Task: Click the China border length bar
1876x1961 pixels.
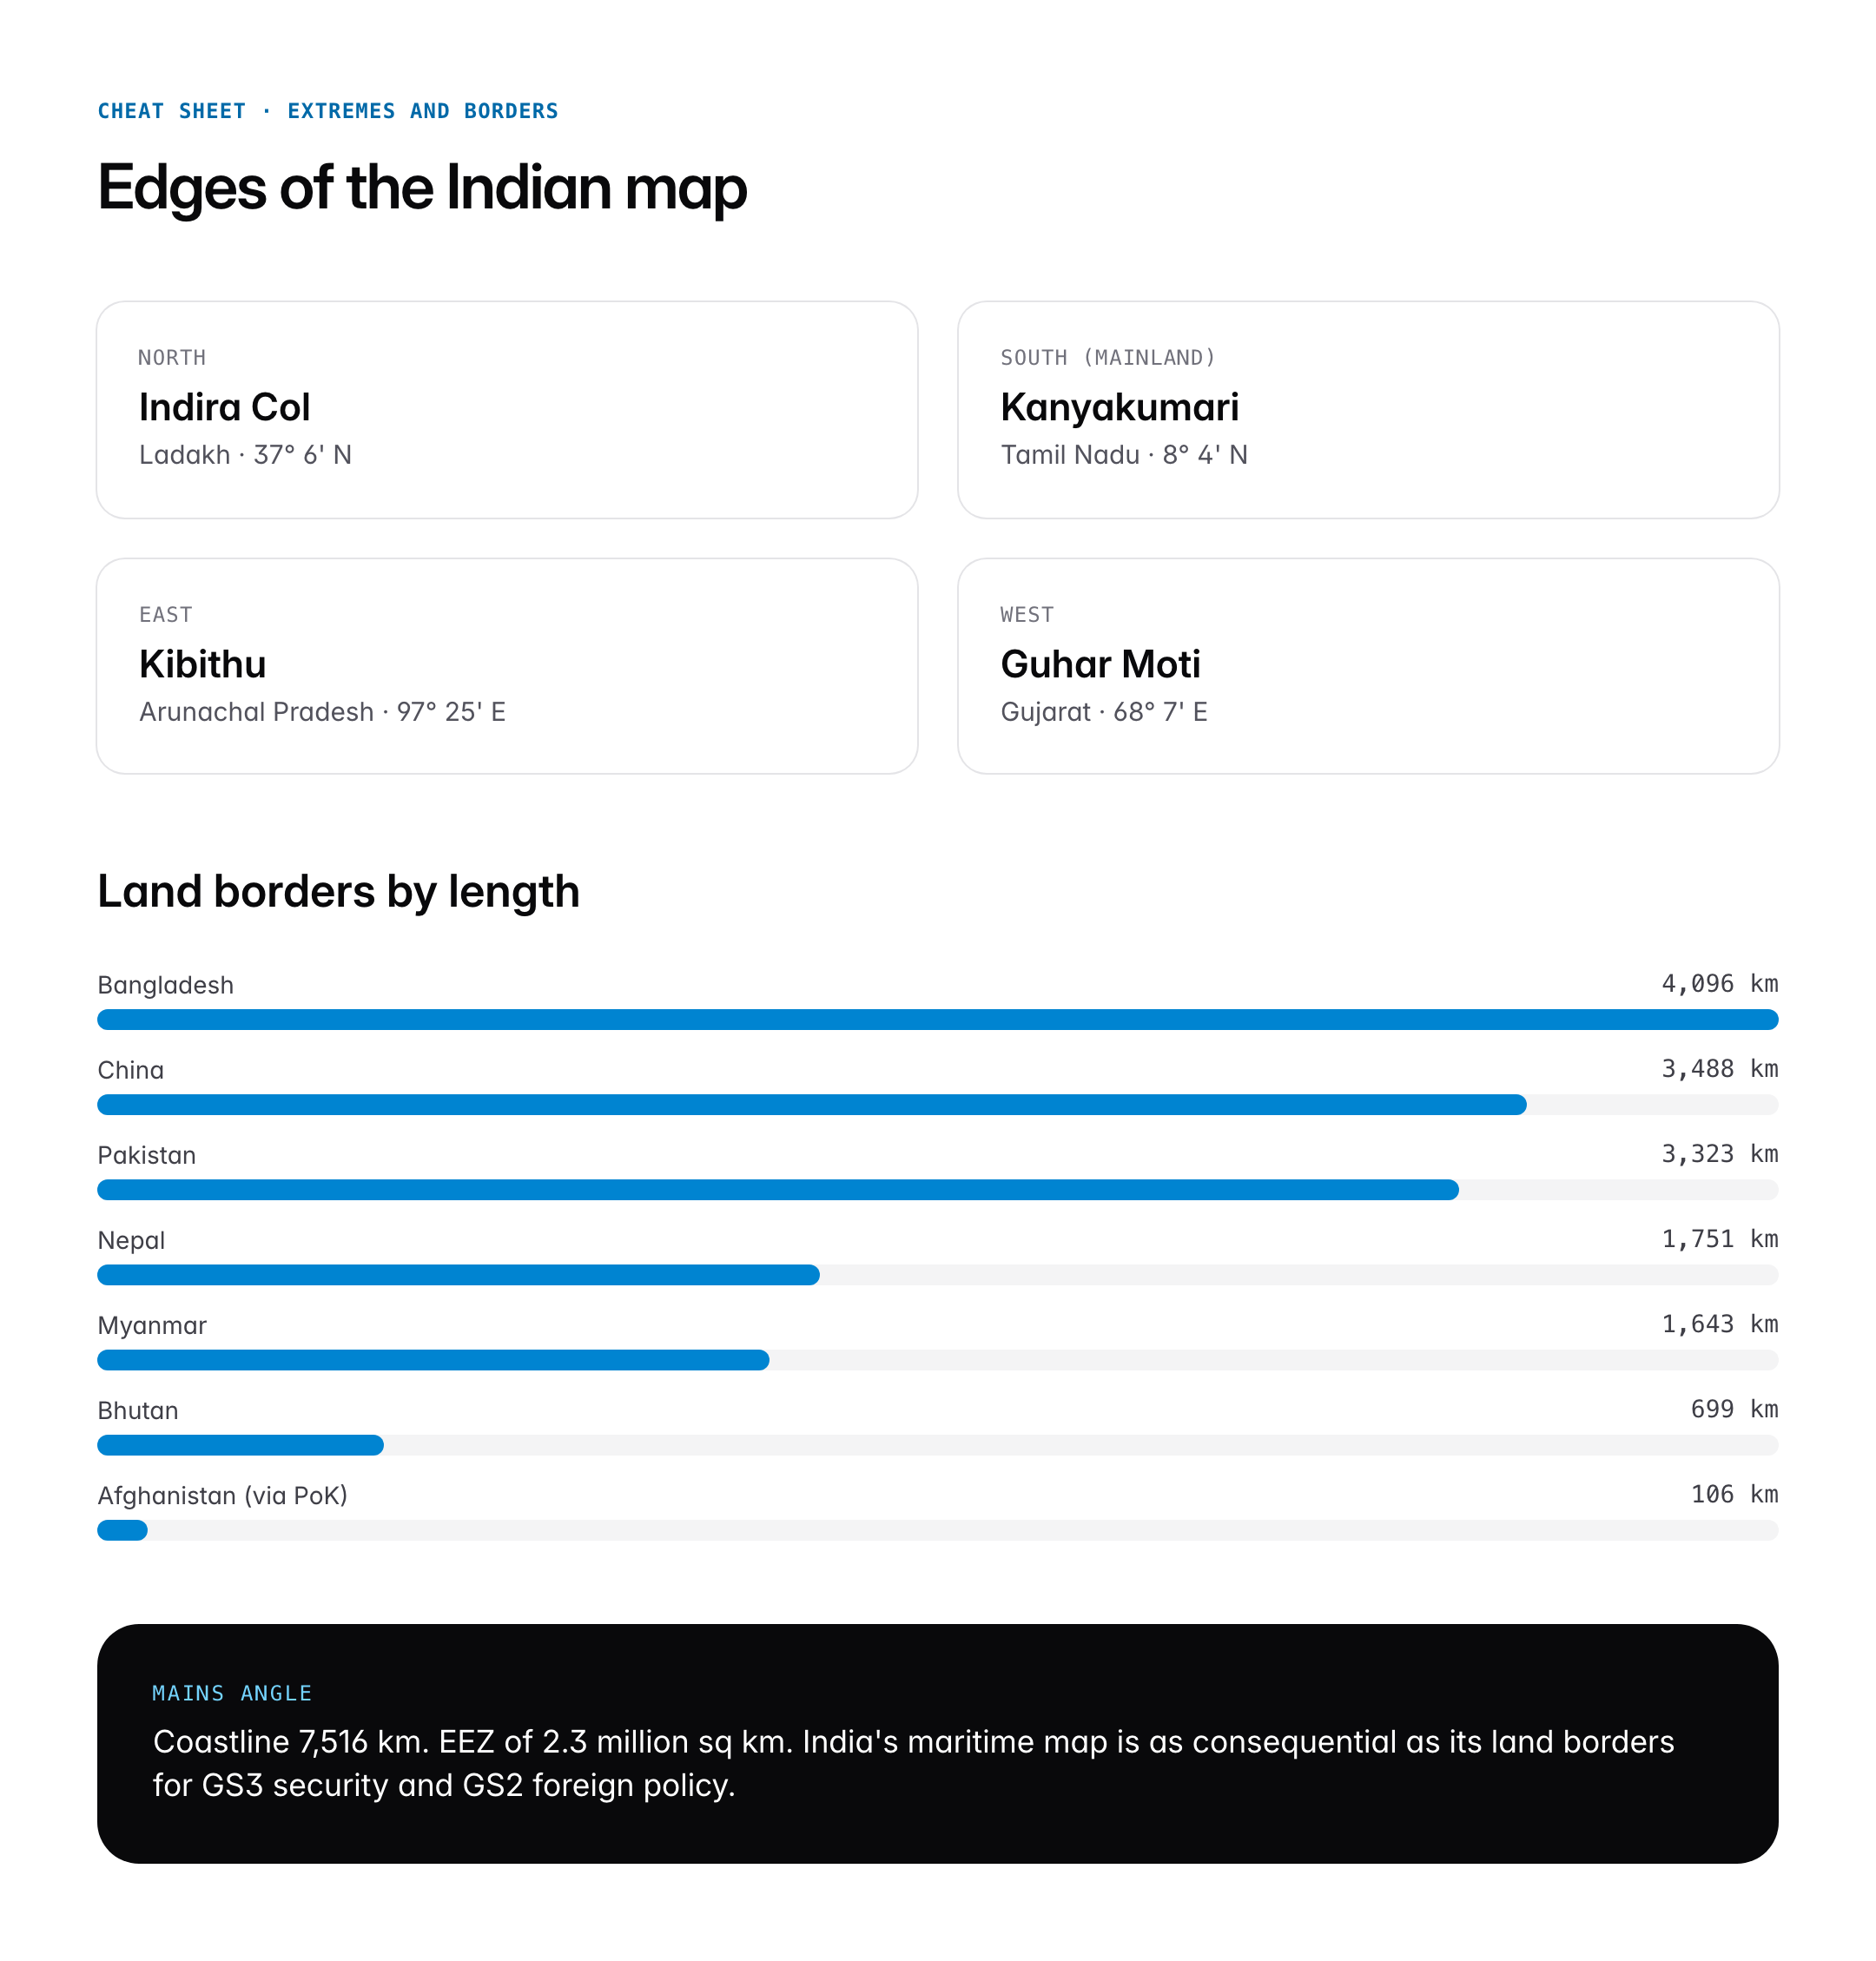Action: click(x=937, y=1104)
